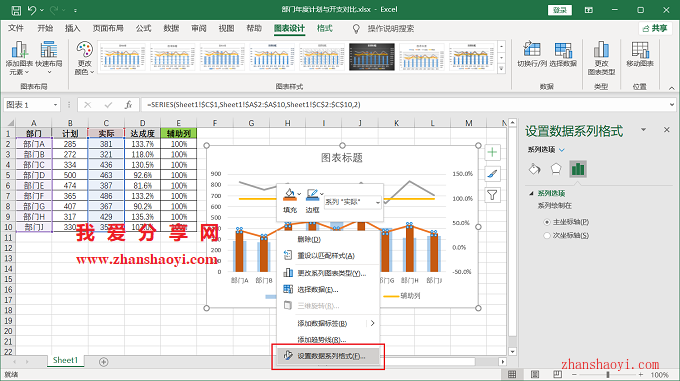Click ribbon display options icon
The image size is (680, 381).
588,10
